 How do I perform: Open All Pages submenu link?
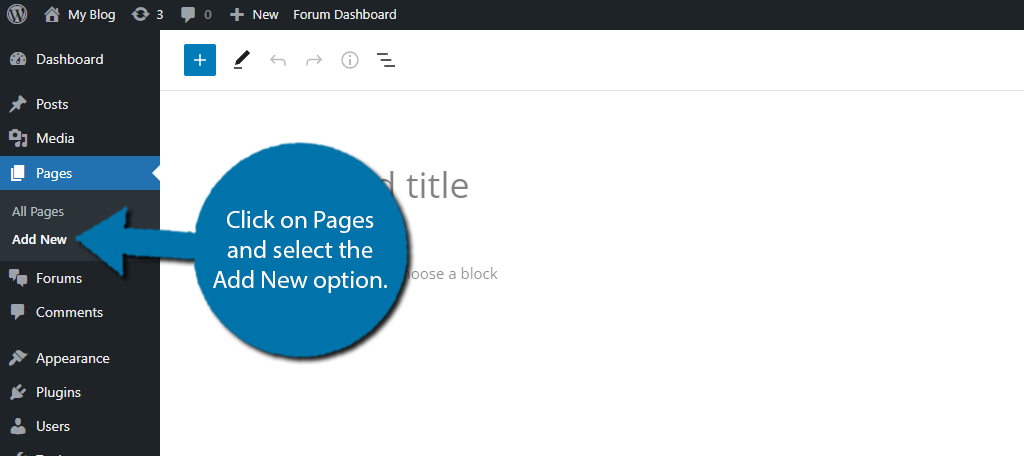click(x=38, y=212)
